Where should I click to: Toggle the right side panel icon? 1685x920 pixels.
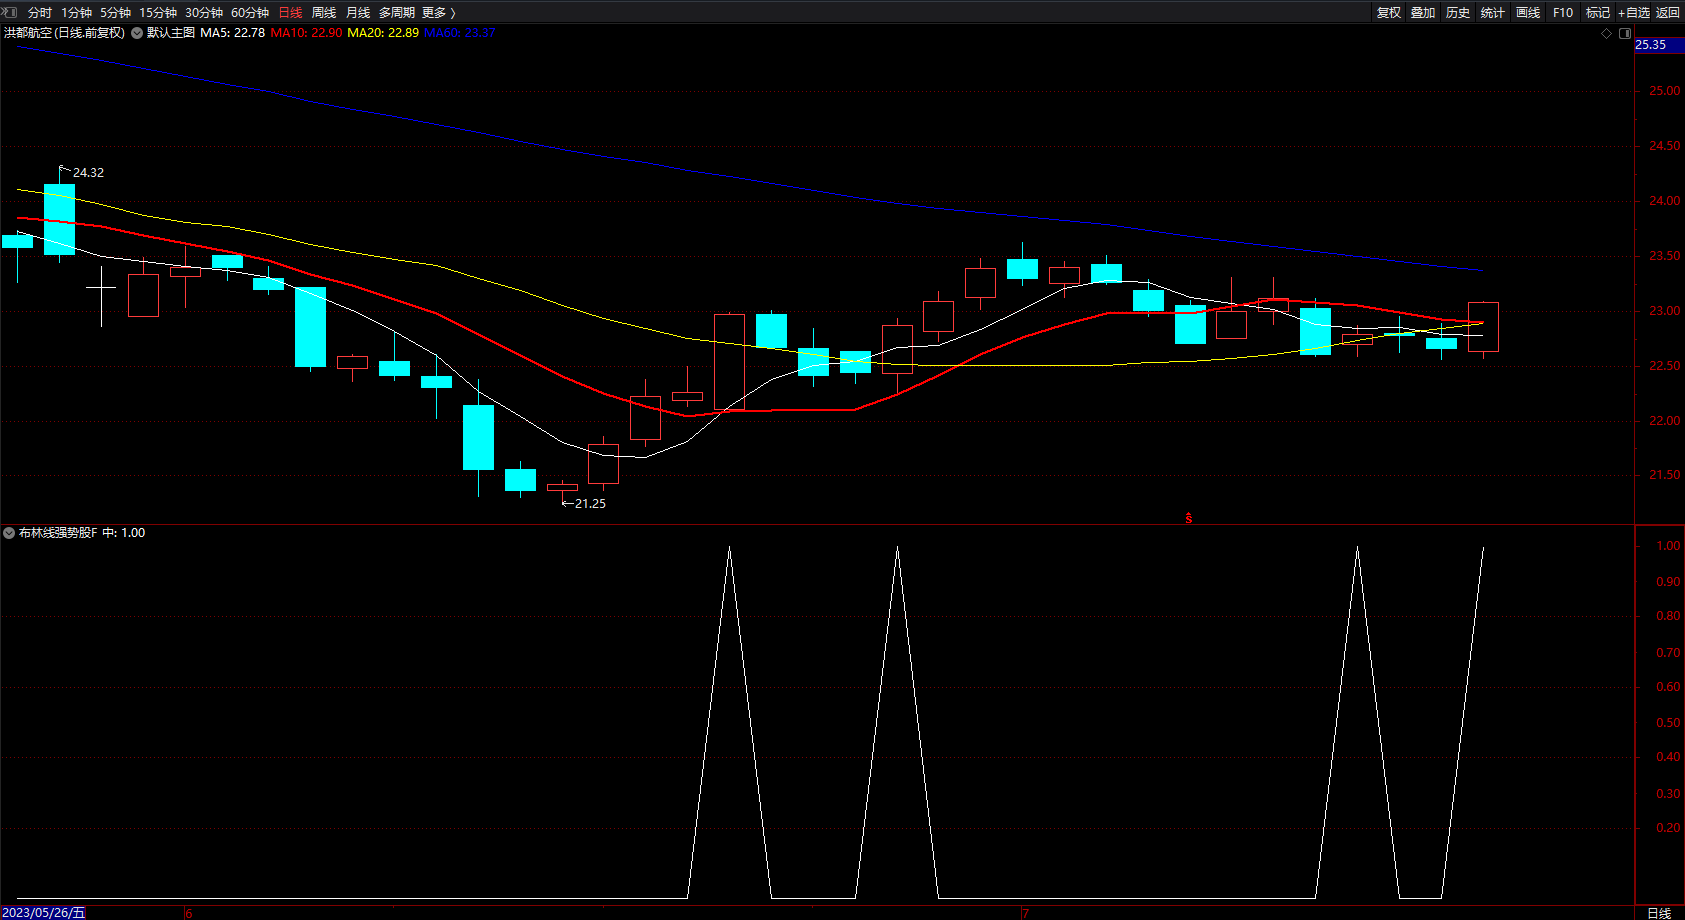(1625, 33)
